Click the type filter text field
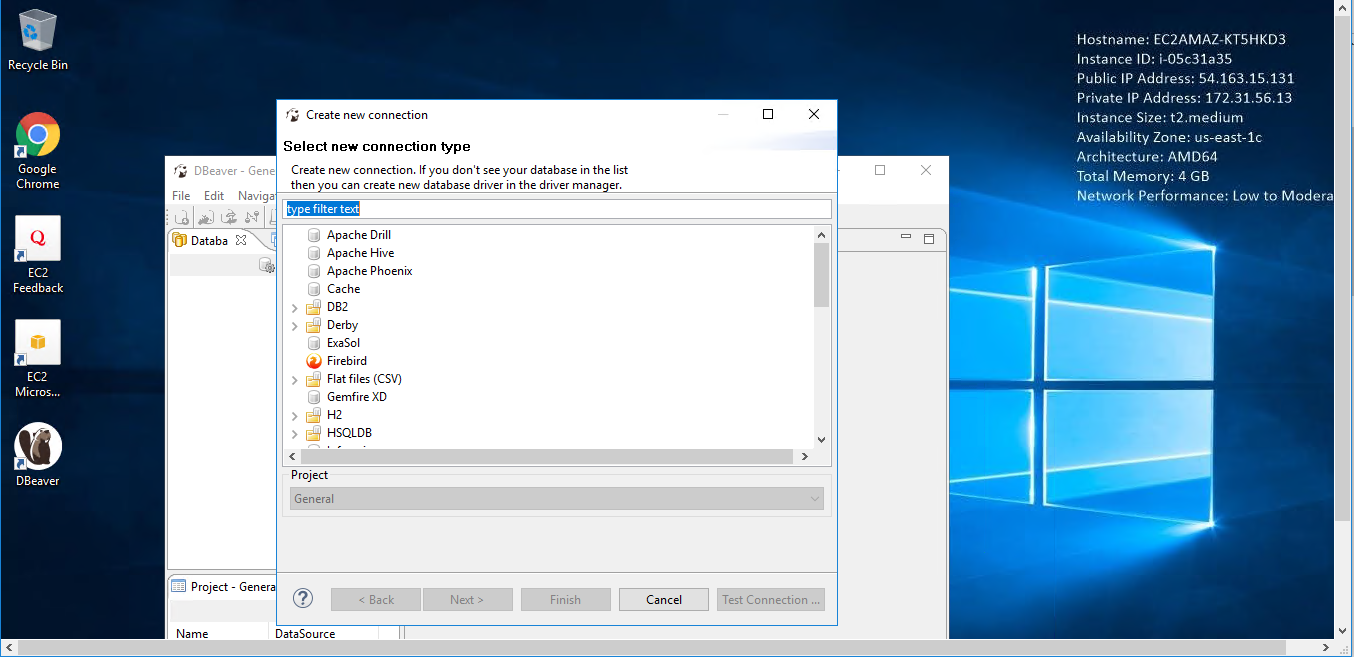The width and height of the screenshot is (1354, 657). 557,209
